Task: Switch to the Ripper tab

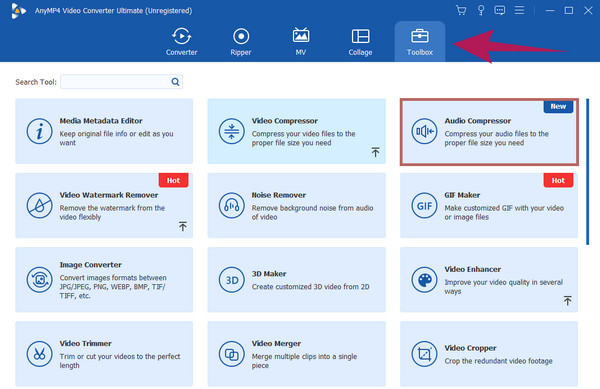Action: 241,42
